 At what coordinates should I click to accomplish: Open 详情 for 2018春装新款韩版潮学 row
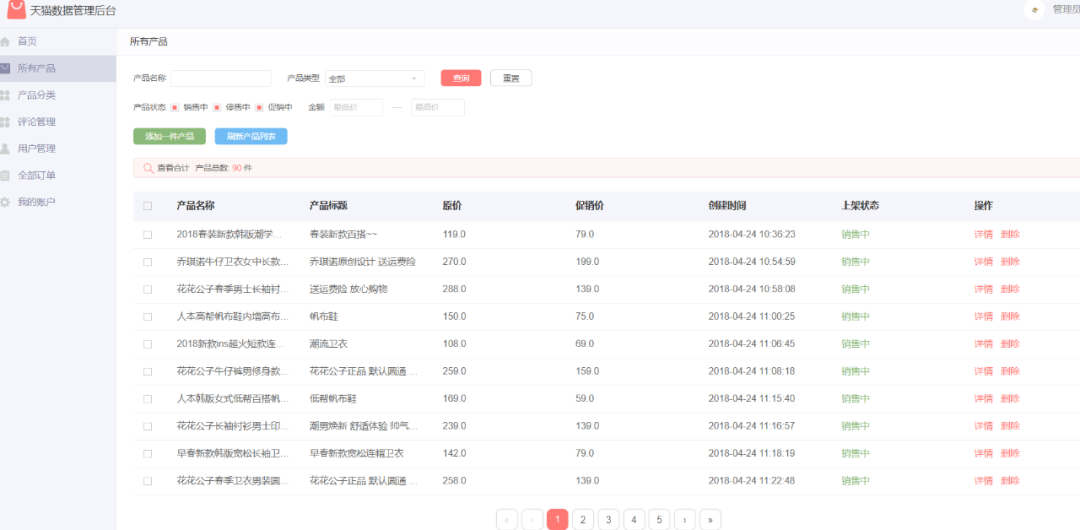(x=983, y=234)
